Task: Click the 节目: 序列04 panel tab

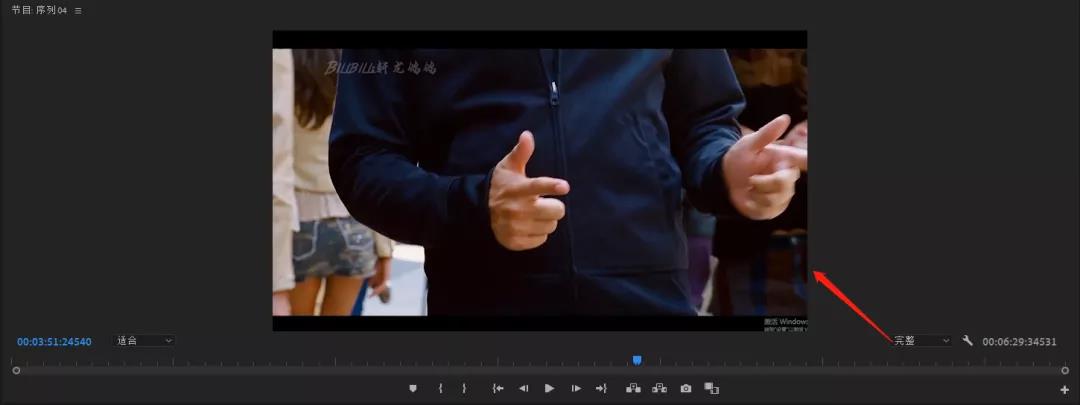Action: click(39, 10)
